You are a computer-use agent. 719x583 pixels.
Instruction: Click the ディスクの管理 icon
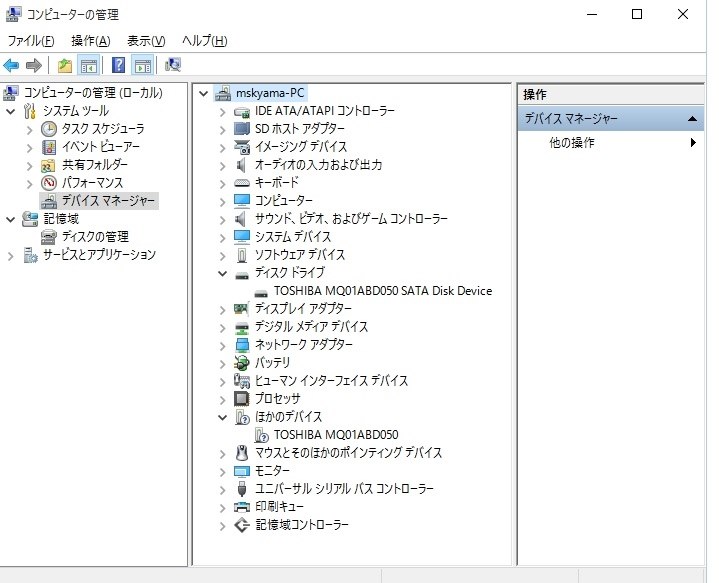click(x=49, y=237)
